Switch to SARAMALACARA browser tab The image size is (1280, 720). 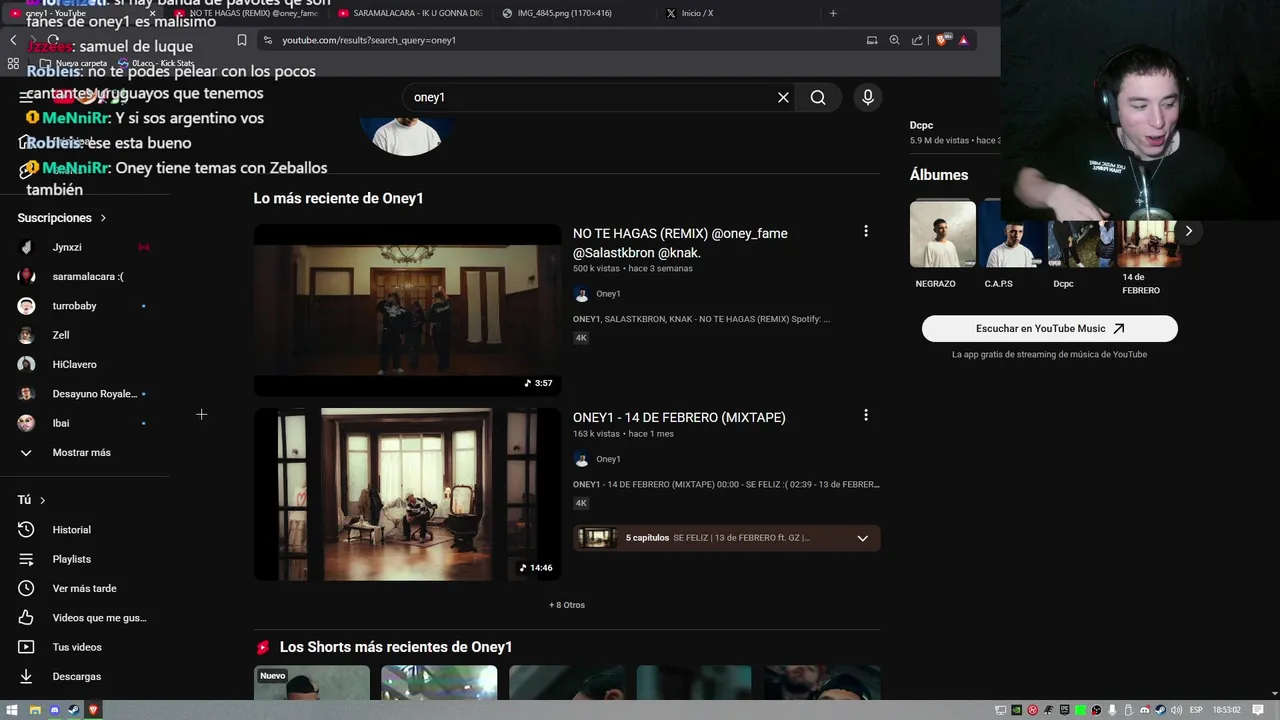click(409, 13)
